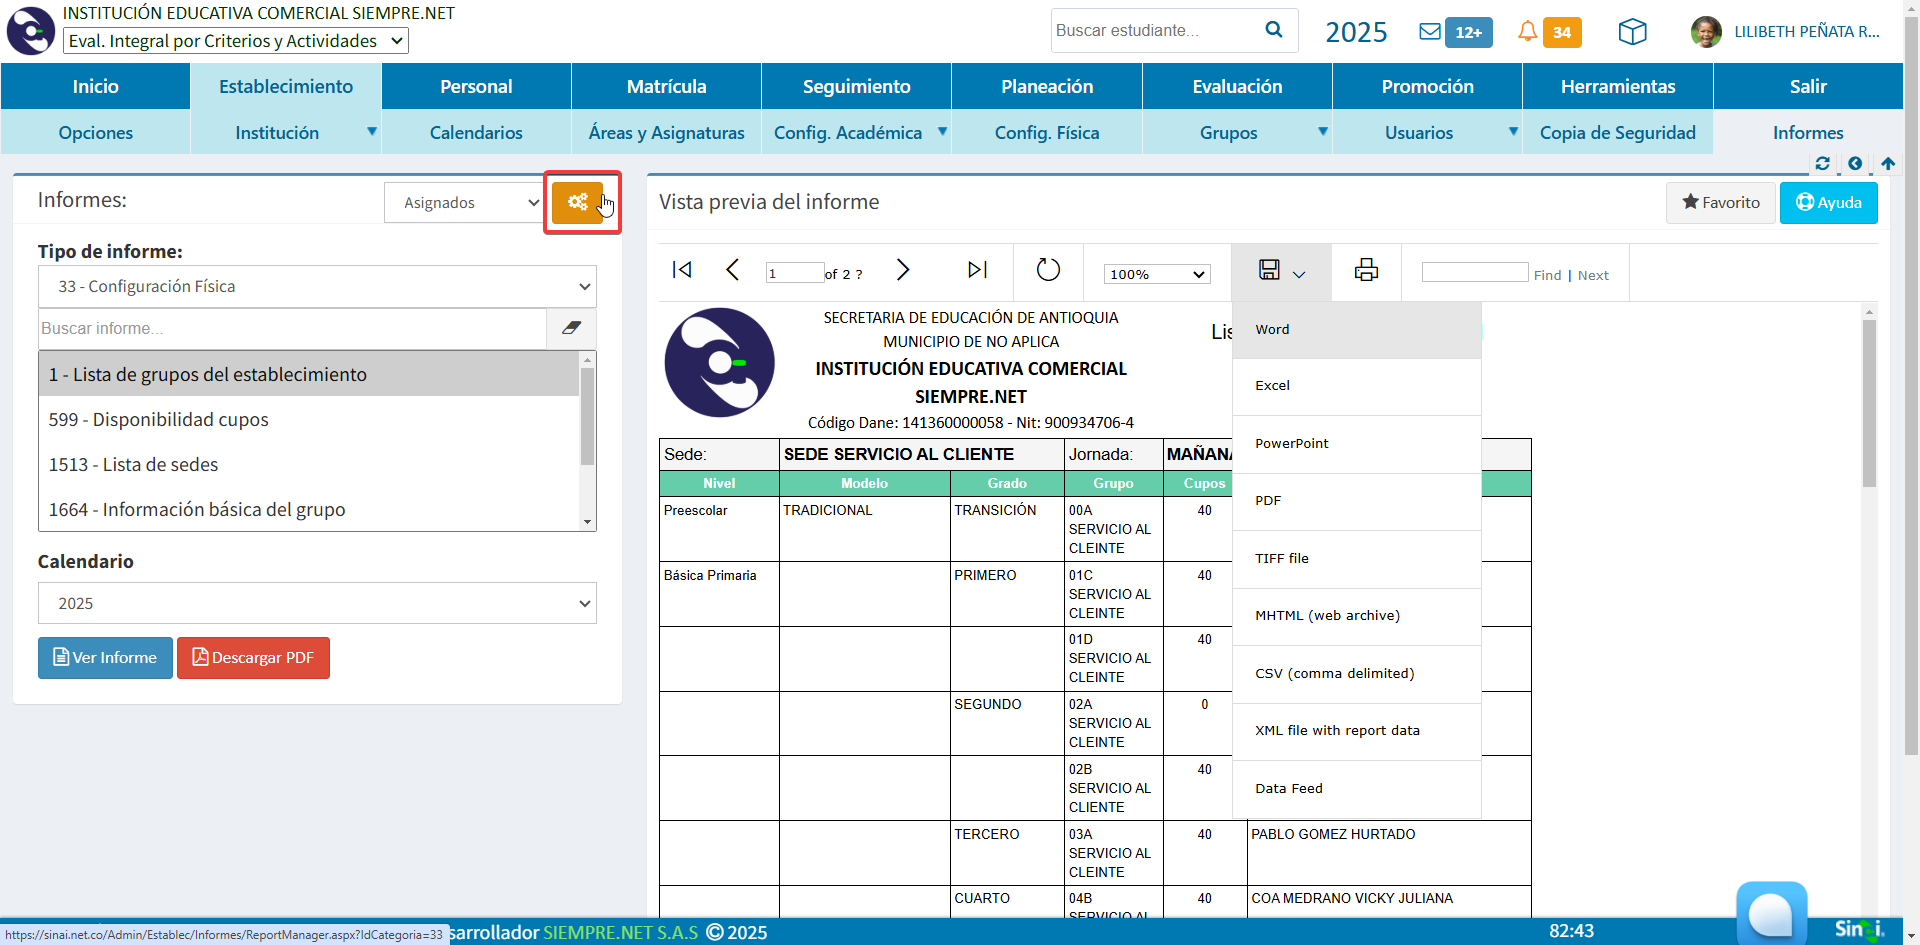
Task: Click the search magnifier icon
Action: [x=1273, y=30]
